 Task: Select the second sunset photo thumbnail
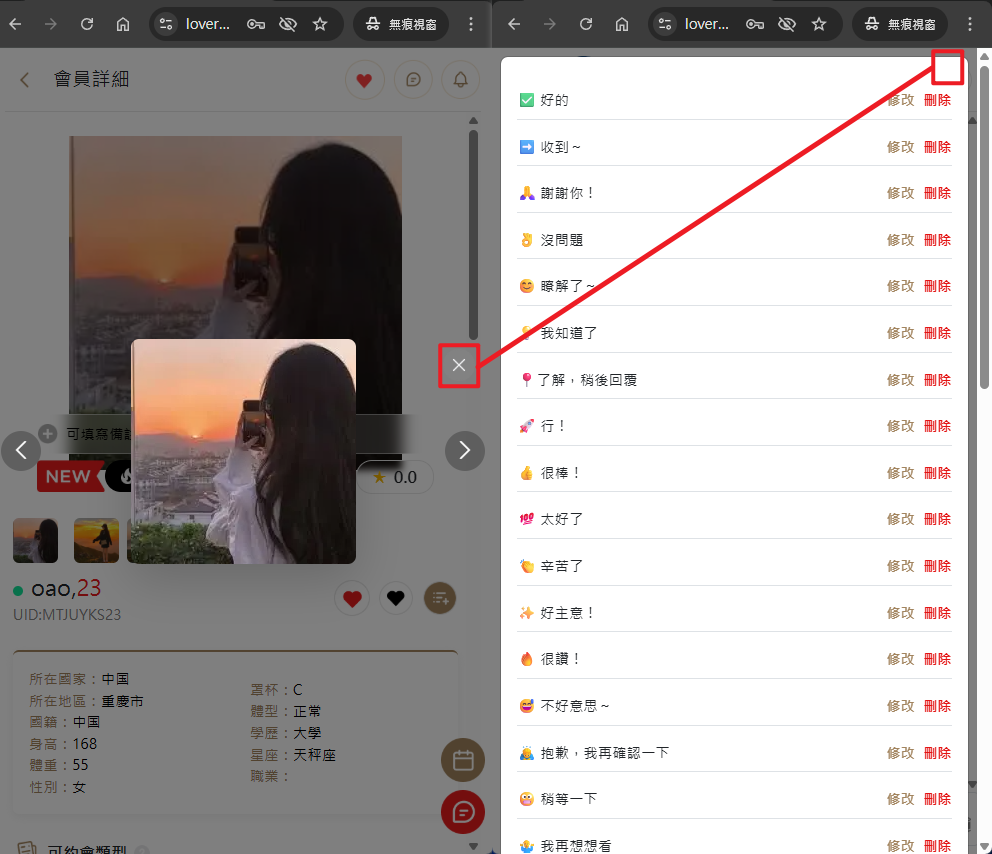coord(96,540)
